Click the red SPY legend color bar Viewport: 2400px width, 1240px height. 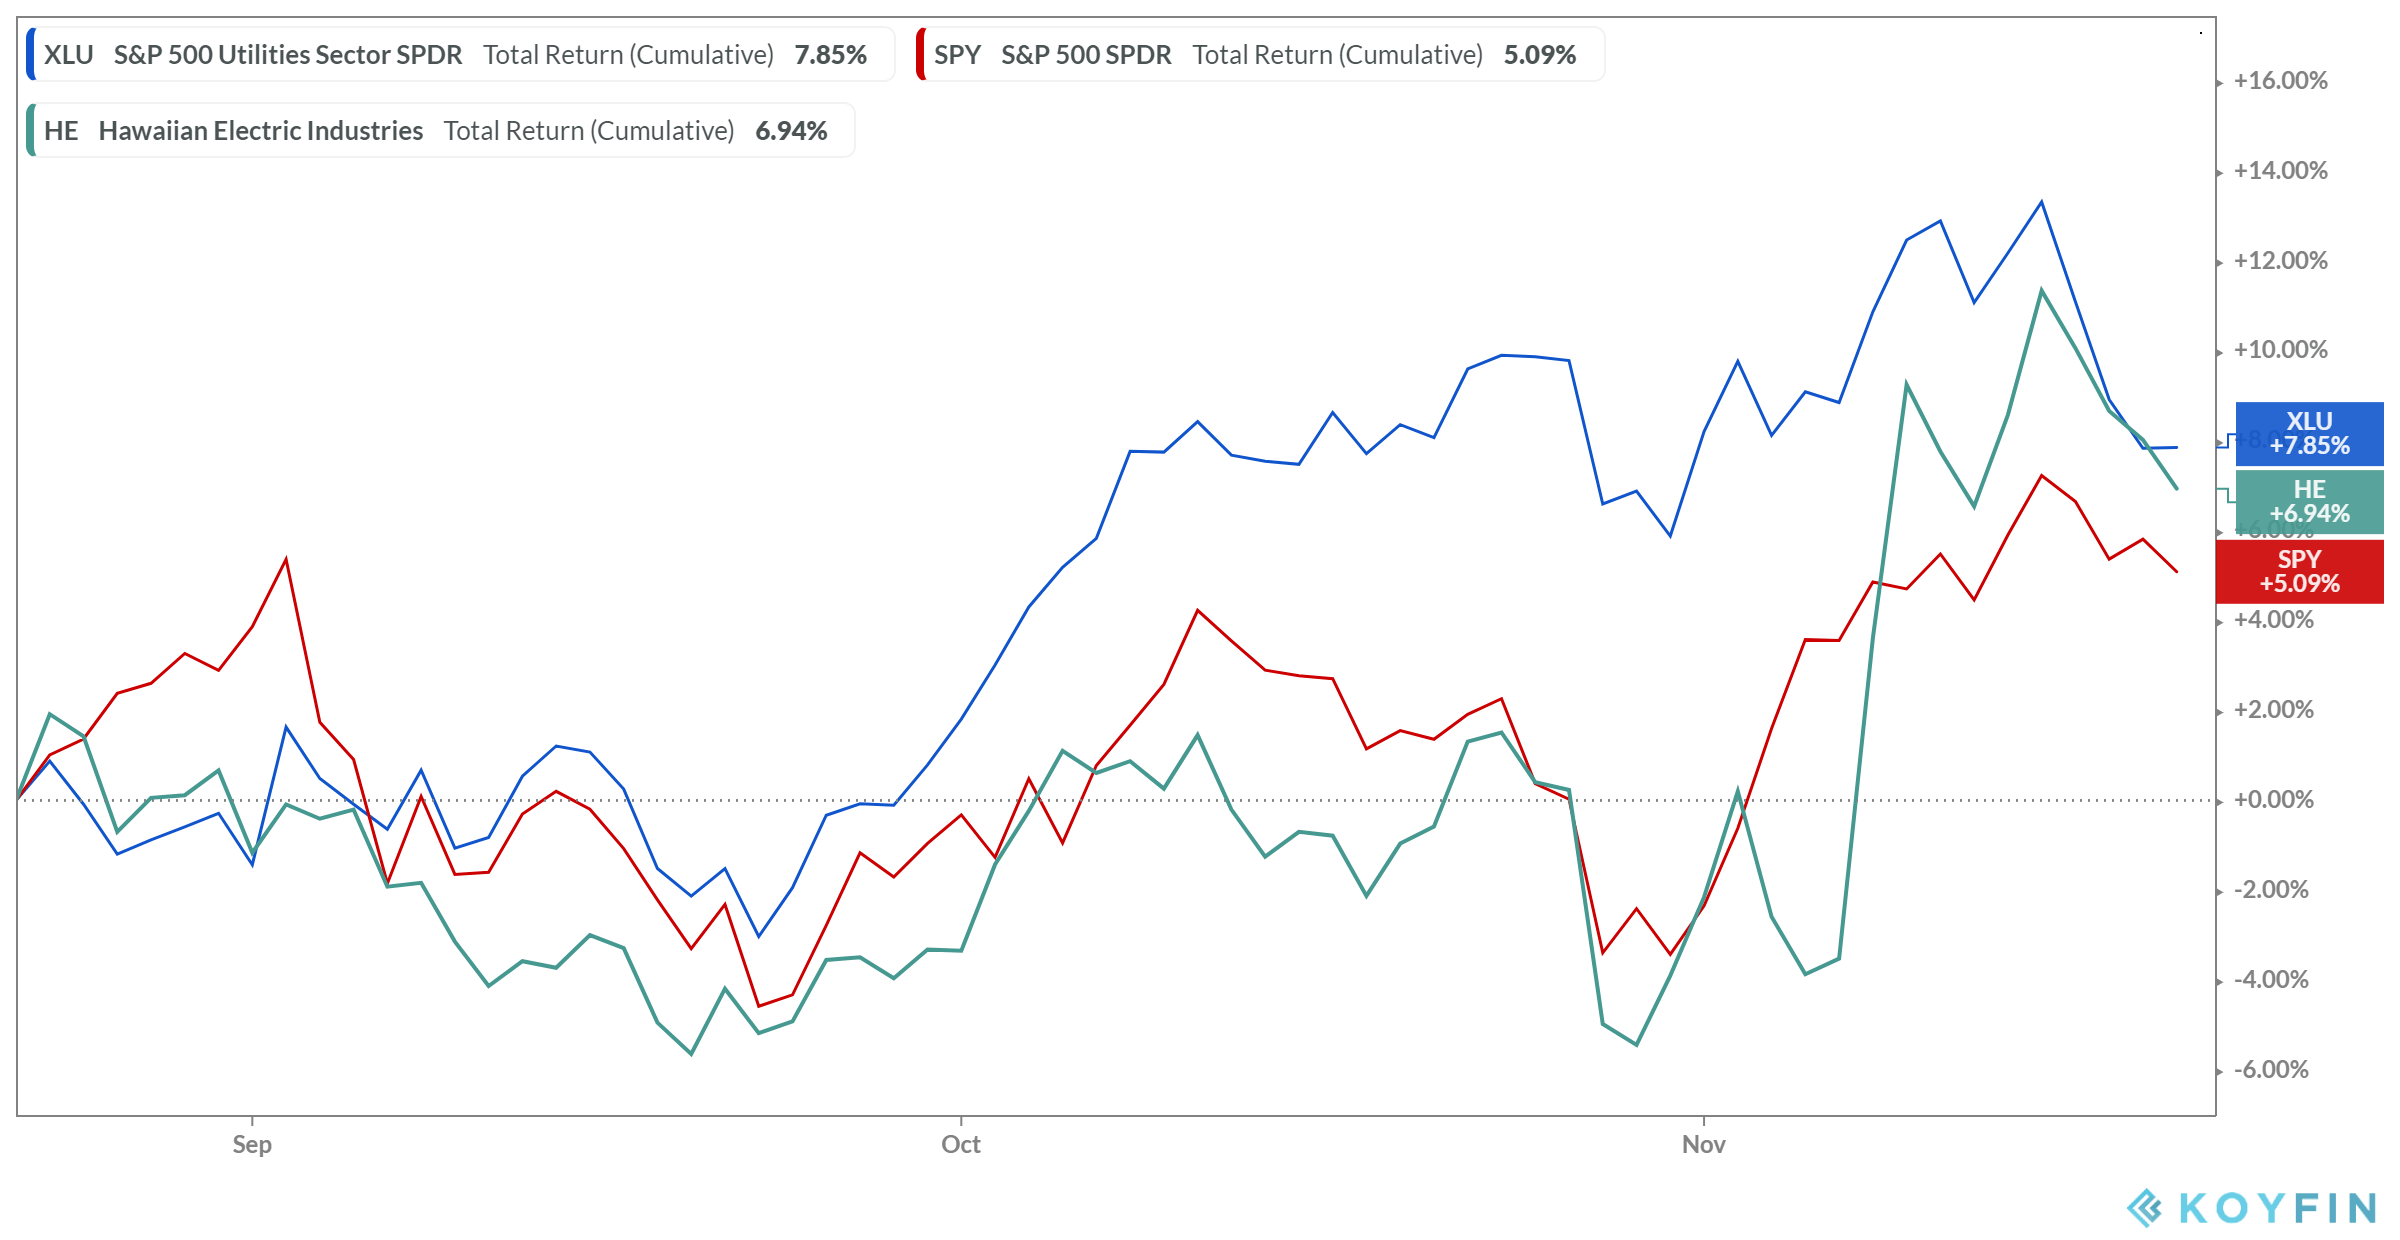921,54
